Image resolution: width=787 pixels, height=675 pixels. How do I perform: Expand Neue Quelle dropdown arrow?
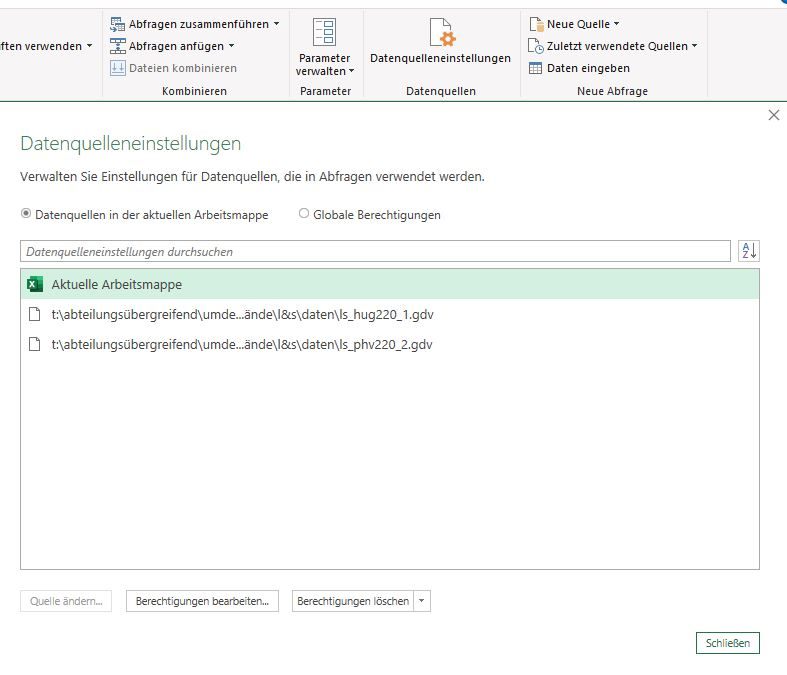[x=616, y=24]
